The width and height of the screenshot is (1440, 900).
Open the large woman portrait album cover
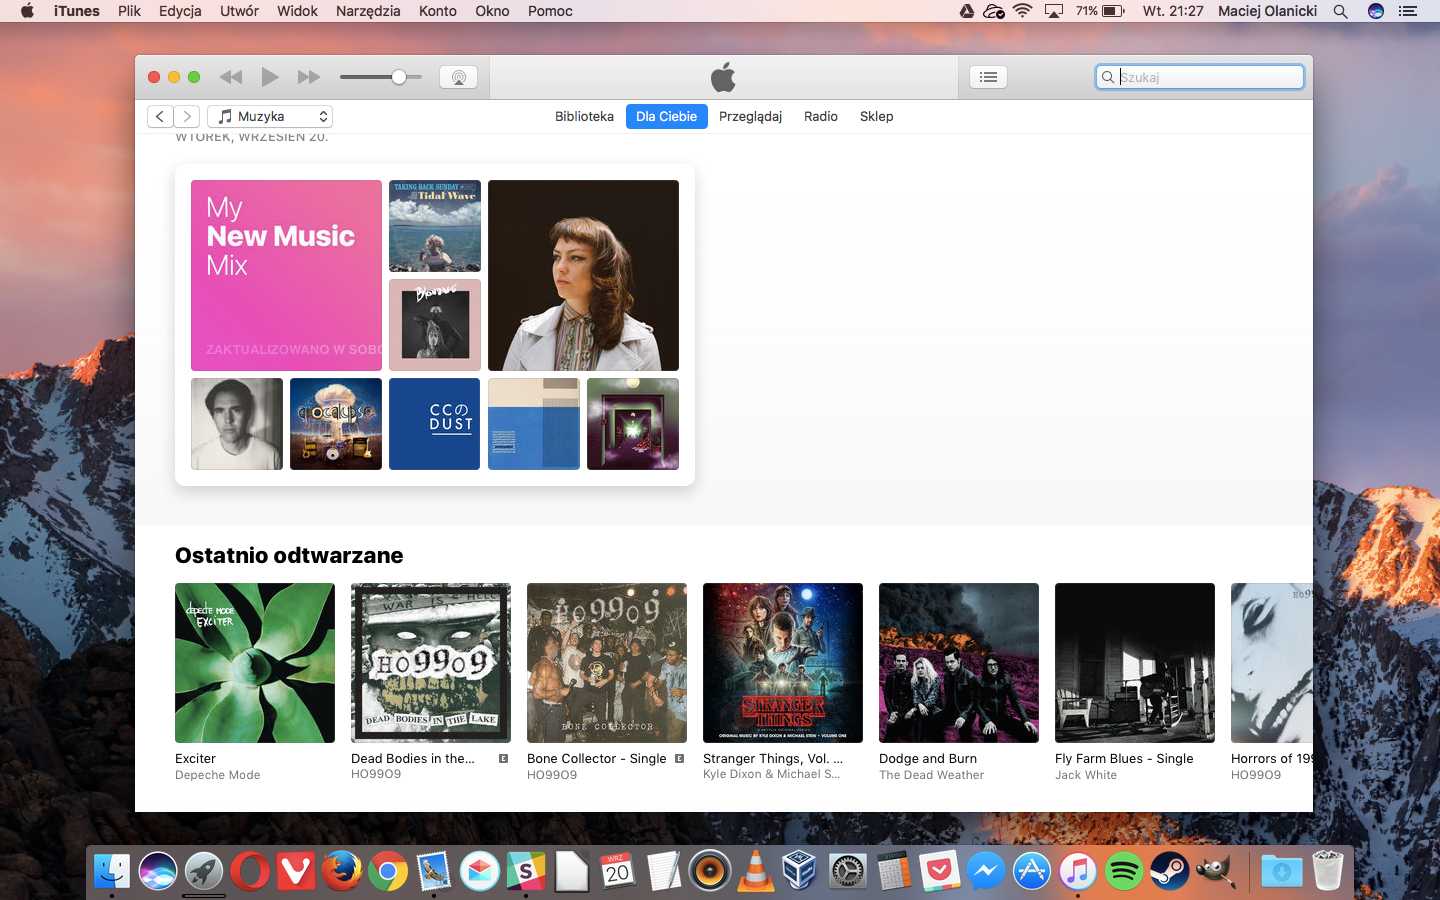click(583, 275)
